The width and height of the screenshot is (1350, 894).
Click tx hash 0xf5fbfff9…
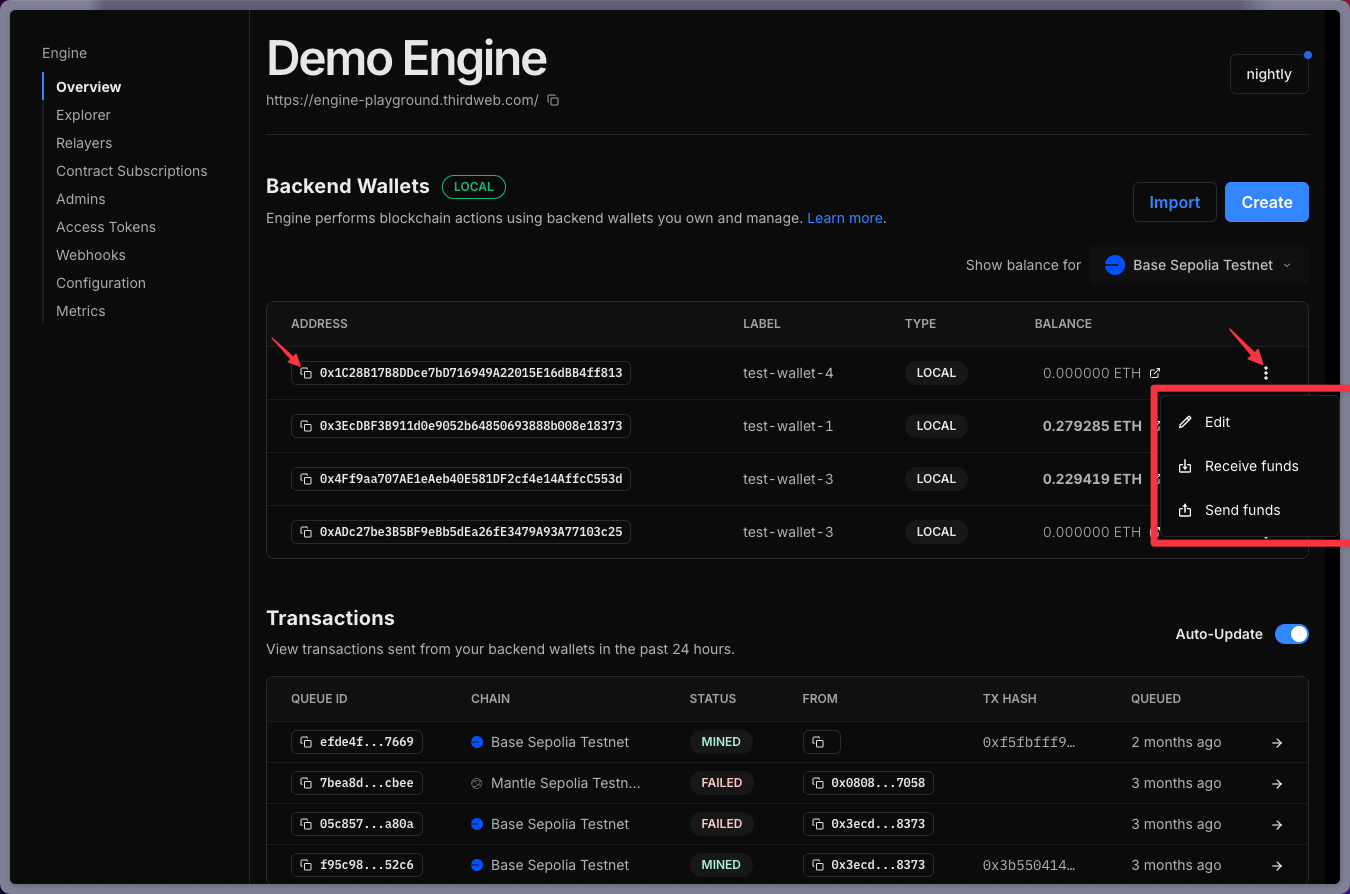(1029, 742)
